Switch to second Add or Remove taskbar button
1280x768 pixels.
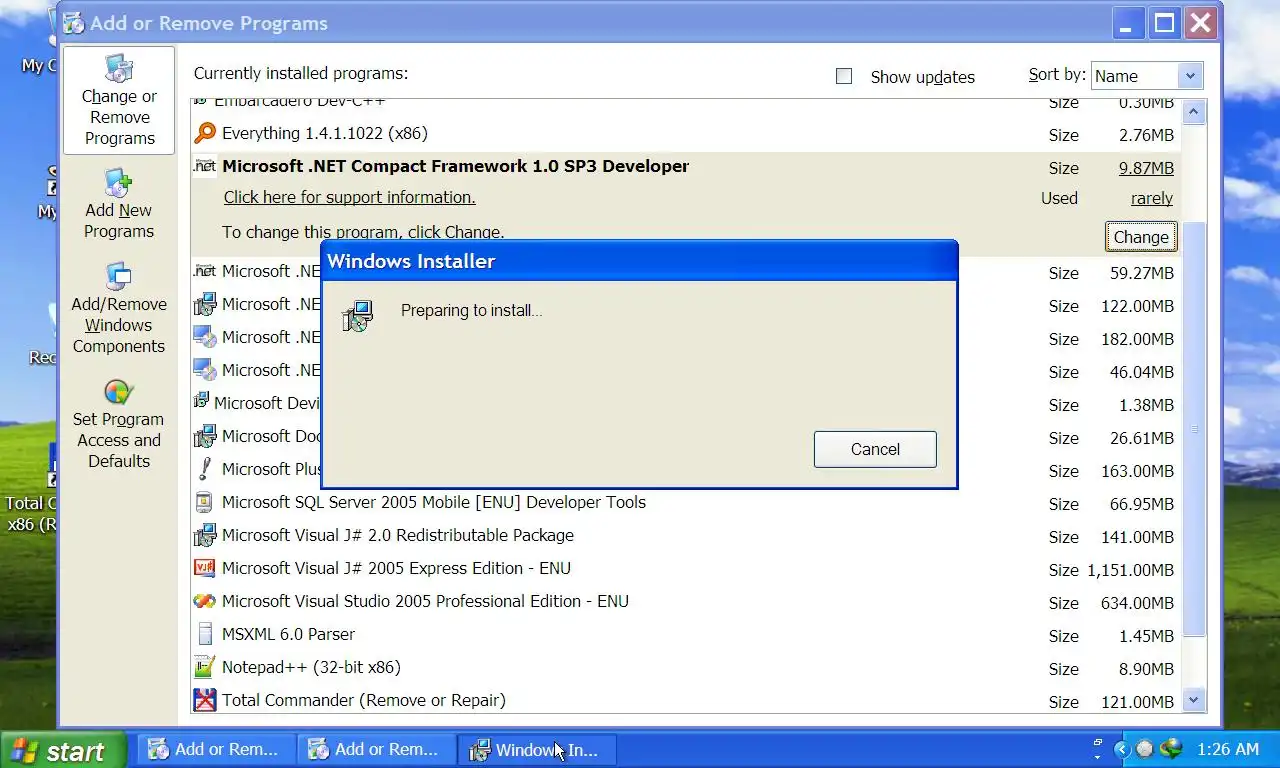[x=377, y=749]
